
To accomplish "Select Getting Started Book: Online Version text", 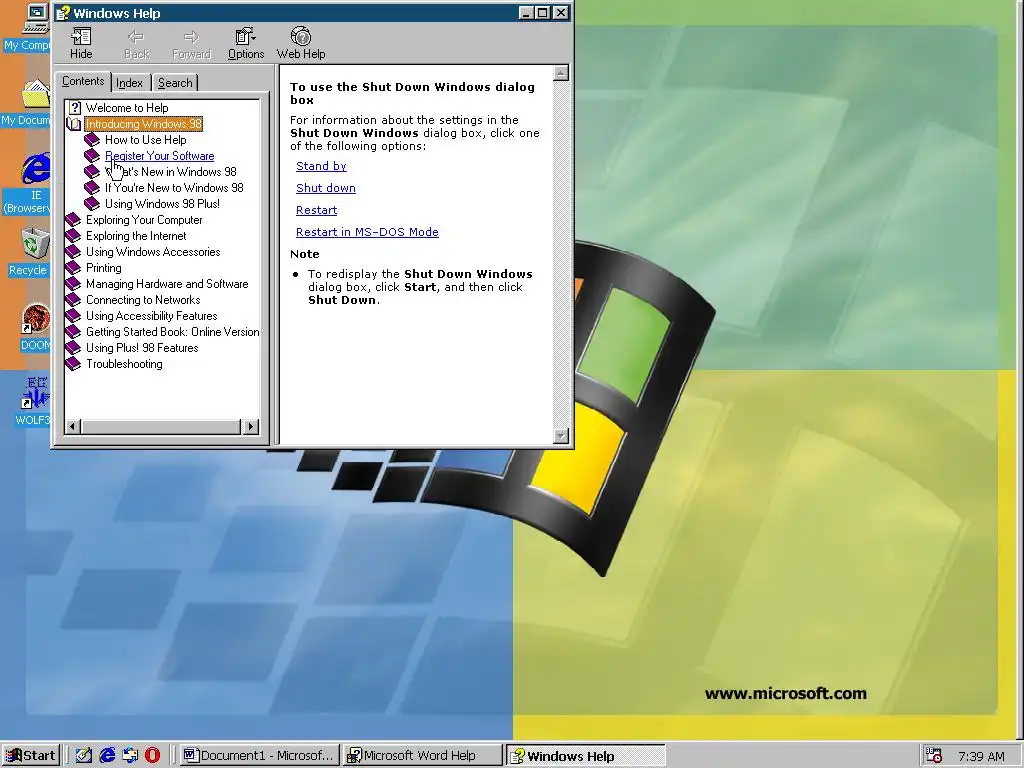I will [x=172, y=332].
